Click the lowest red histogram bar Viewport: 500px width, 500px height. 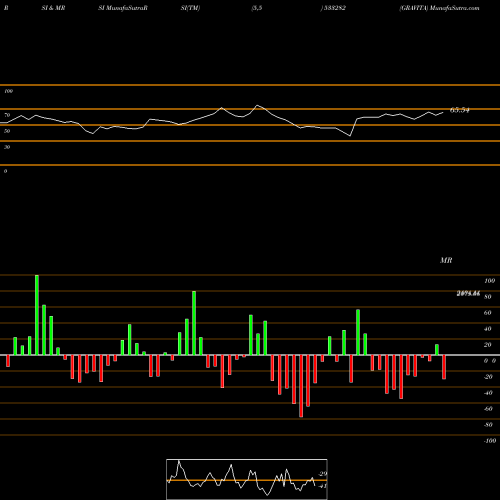click(x=301, y=386)
